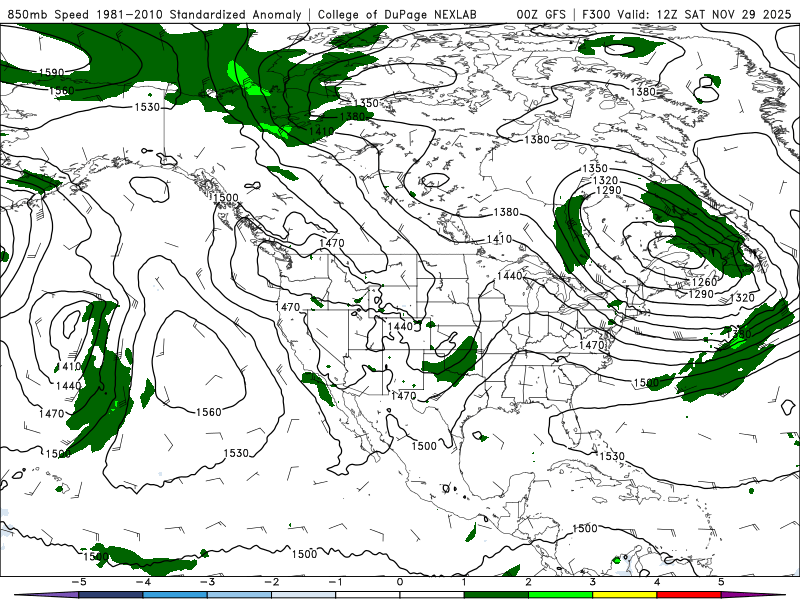Click the bright green 2-to-3 color bar segment
The image size is (800, 600).
pyautogui.click(x=560, y=595)
